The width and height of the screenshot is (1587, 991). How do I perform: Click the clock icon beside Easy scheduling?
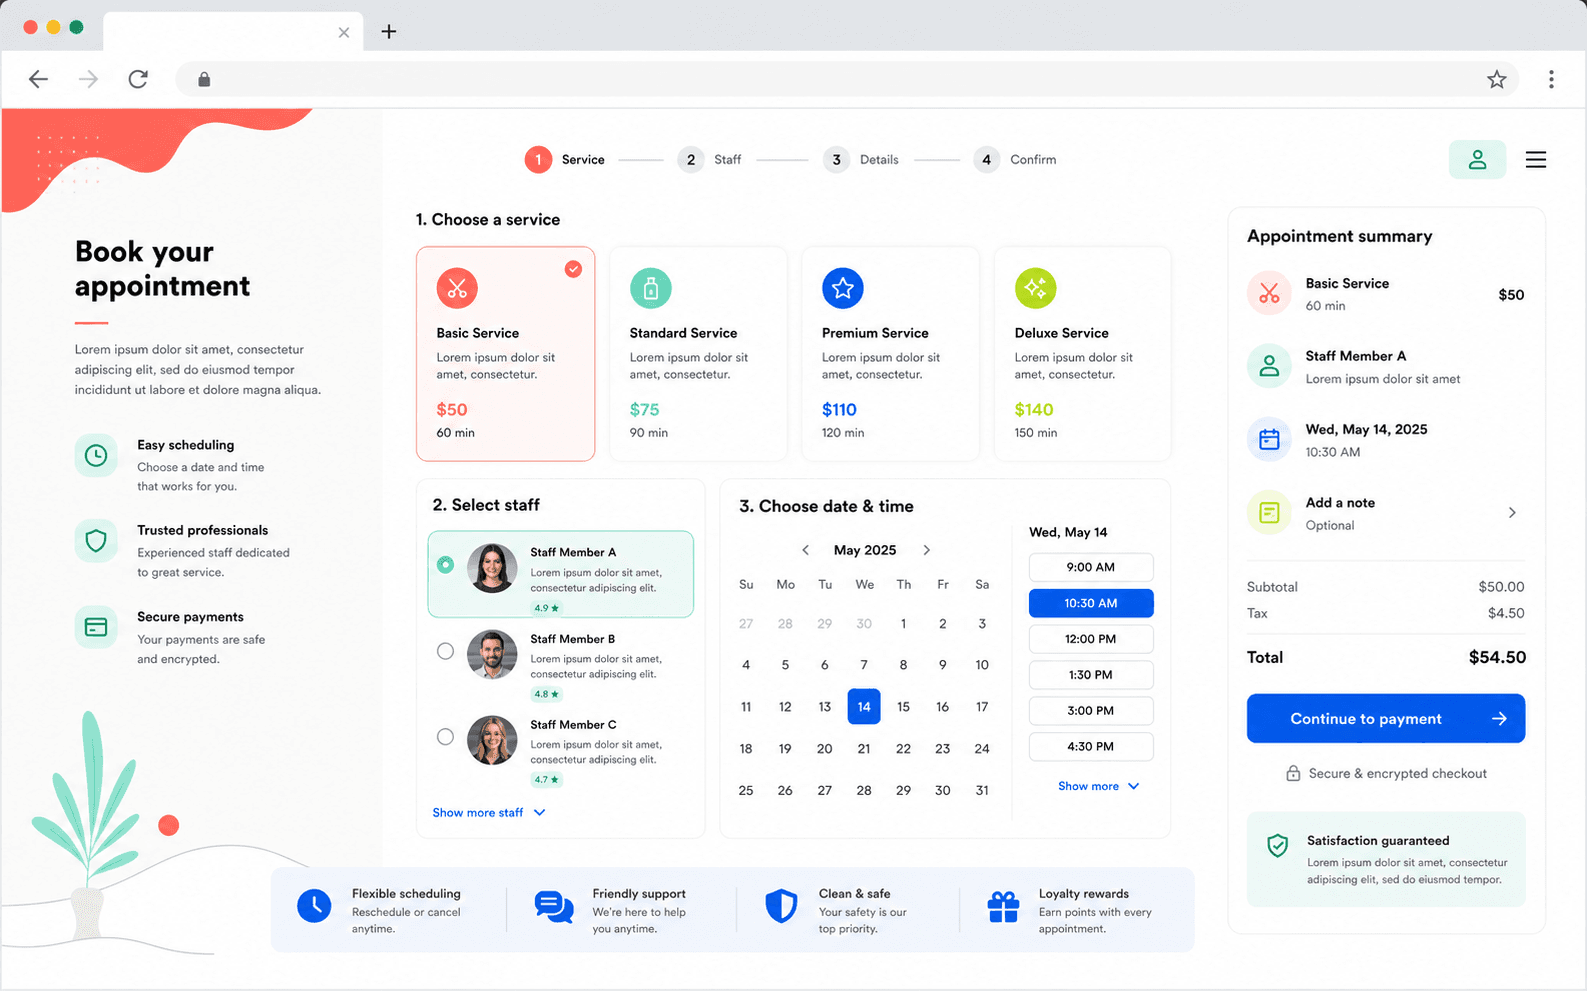[x=96, y=456]
